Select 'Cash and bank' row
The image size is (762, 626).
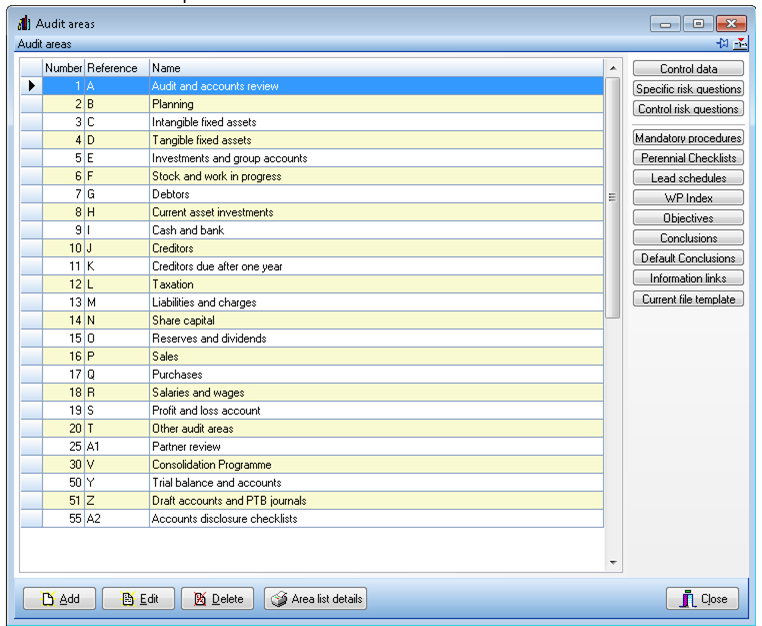coord(312,230)
